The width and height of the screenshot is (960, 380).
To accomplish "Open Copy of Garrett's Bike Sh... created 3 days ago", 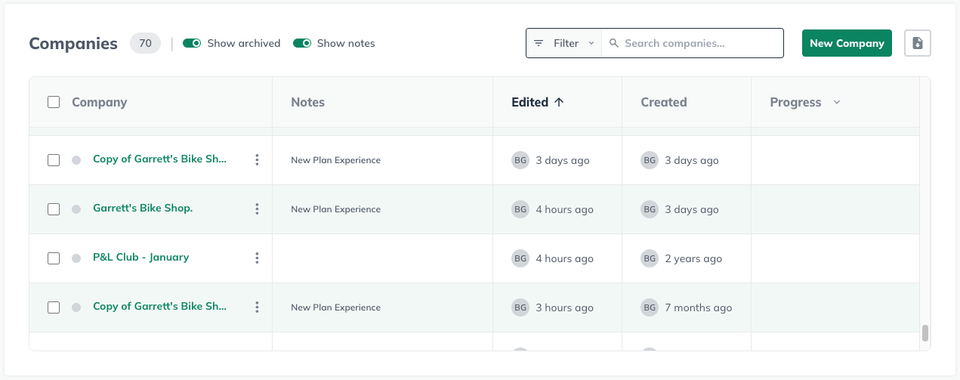I will 160,159.
